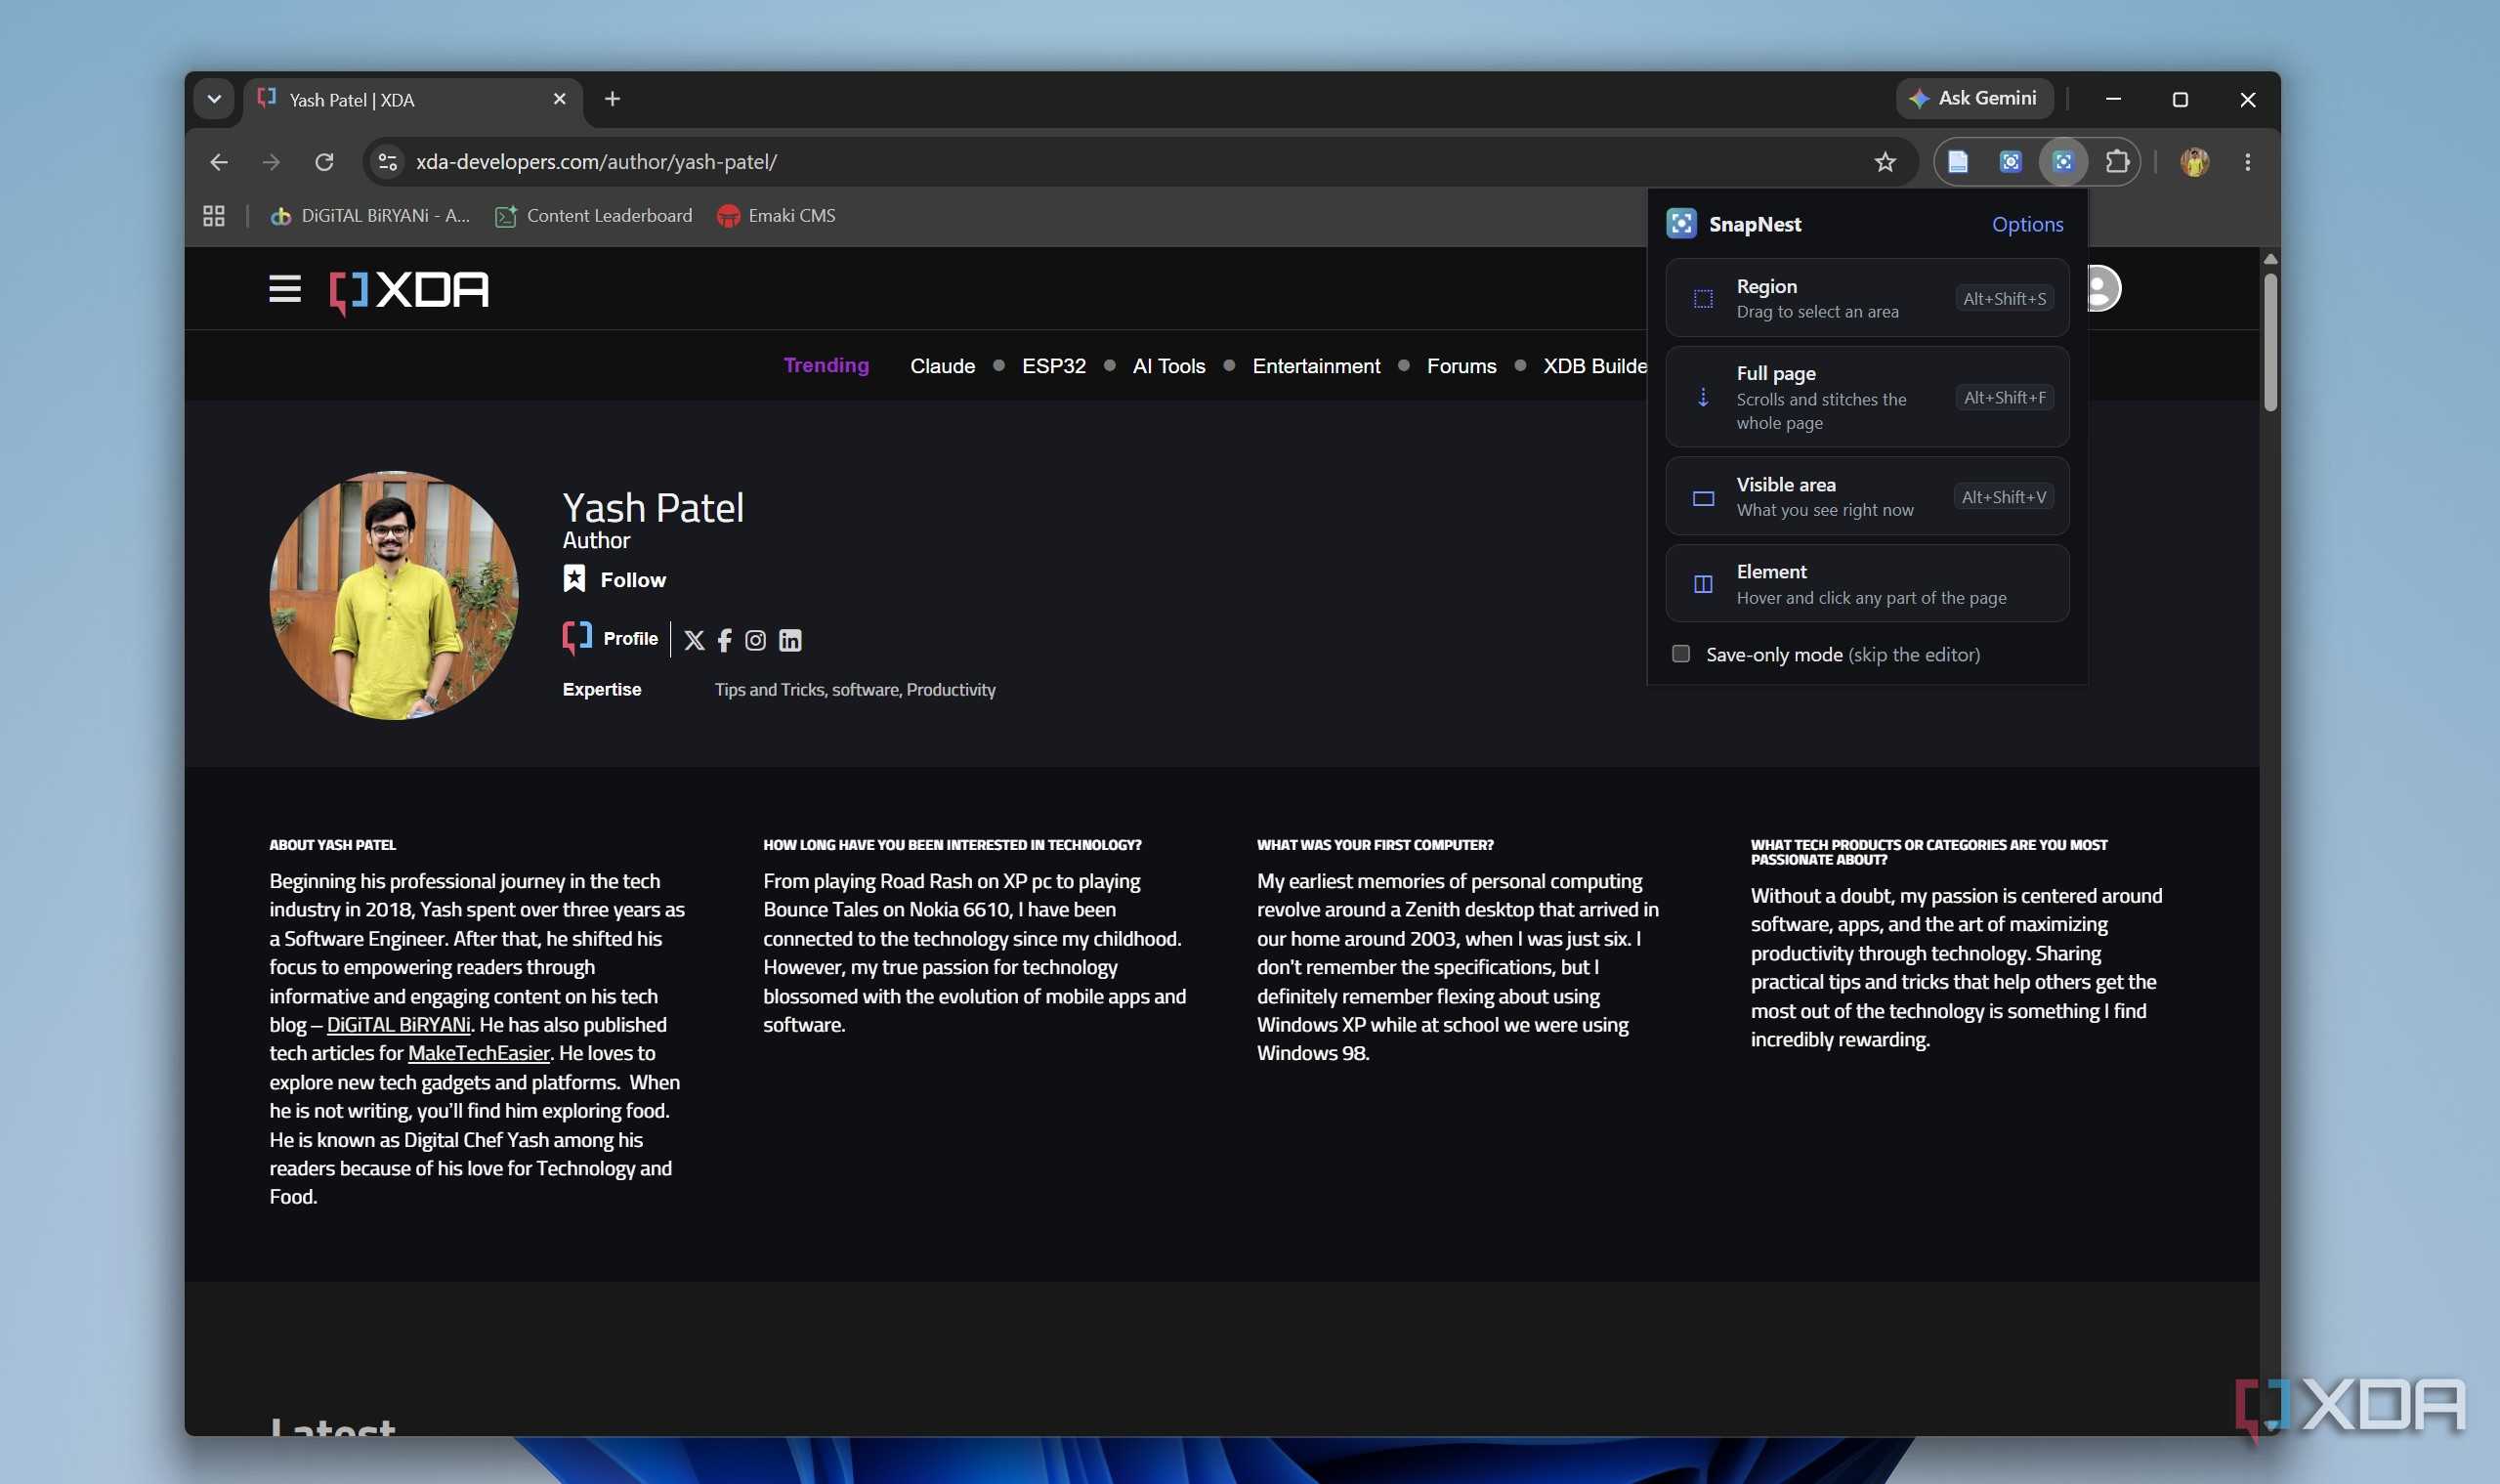Open Content Leaderboard bookmark
This screenshot has height=1484, width=2500.
tap(594, 216)
